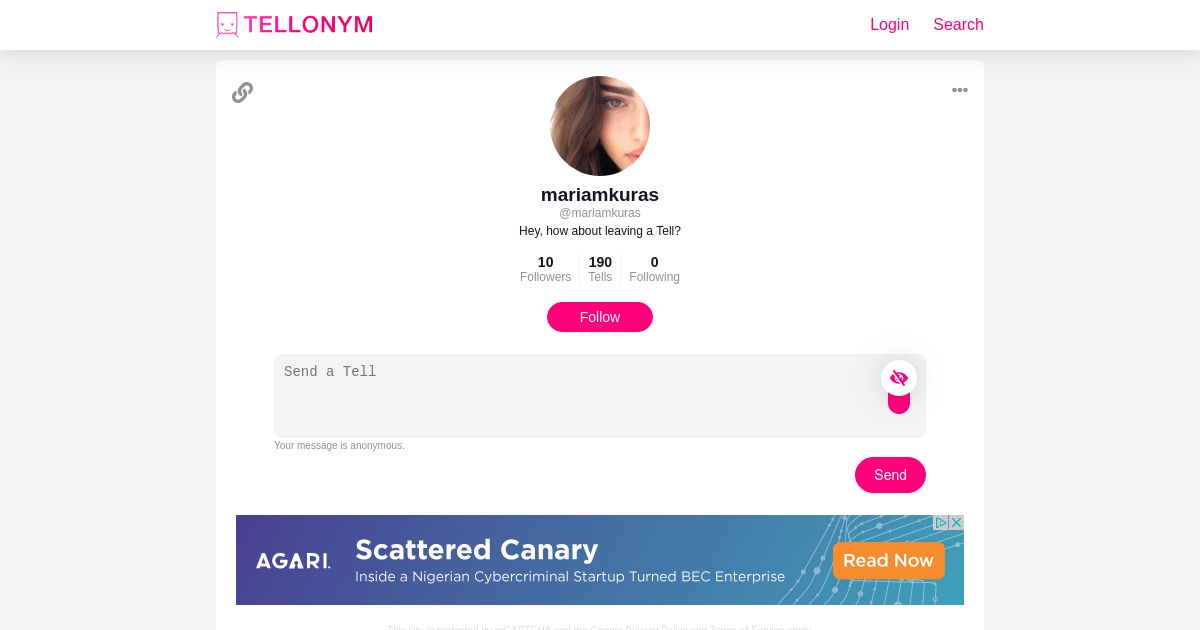Viewport: 1200px width, 630px height.
Task: Follow mariamkuras
Action: tap(600, 317)
